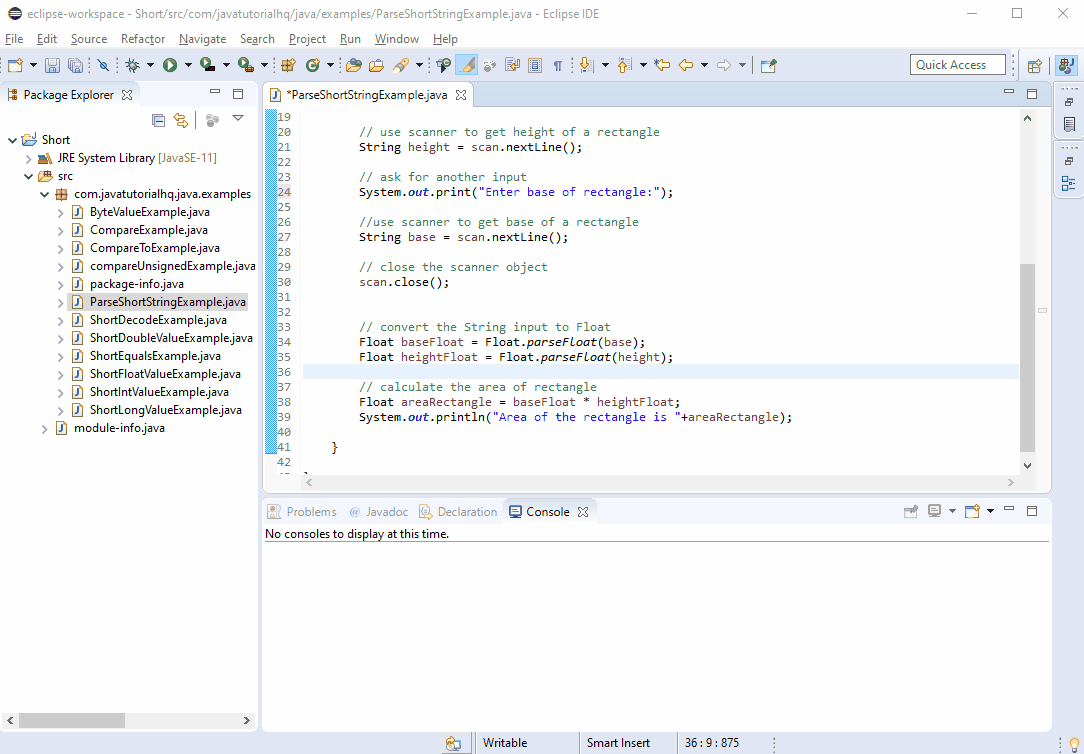Open the Run configurations dropdown arrow
This screenshot has width=1084, height=754.
coord(187,65)
